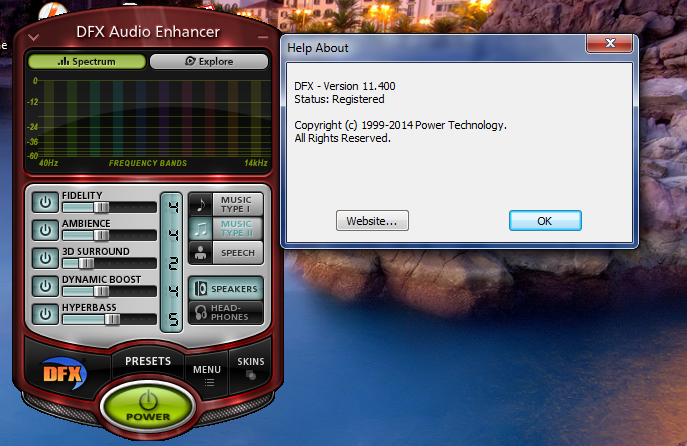This screenshot has height=446, width=687.
Task: Click the 3D Surround level digit 2
Action: pyautogui.click(x=174, y=263)
